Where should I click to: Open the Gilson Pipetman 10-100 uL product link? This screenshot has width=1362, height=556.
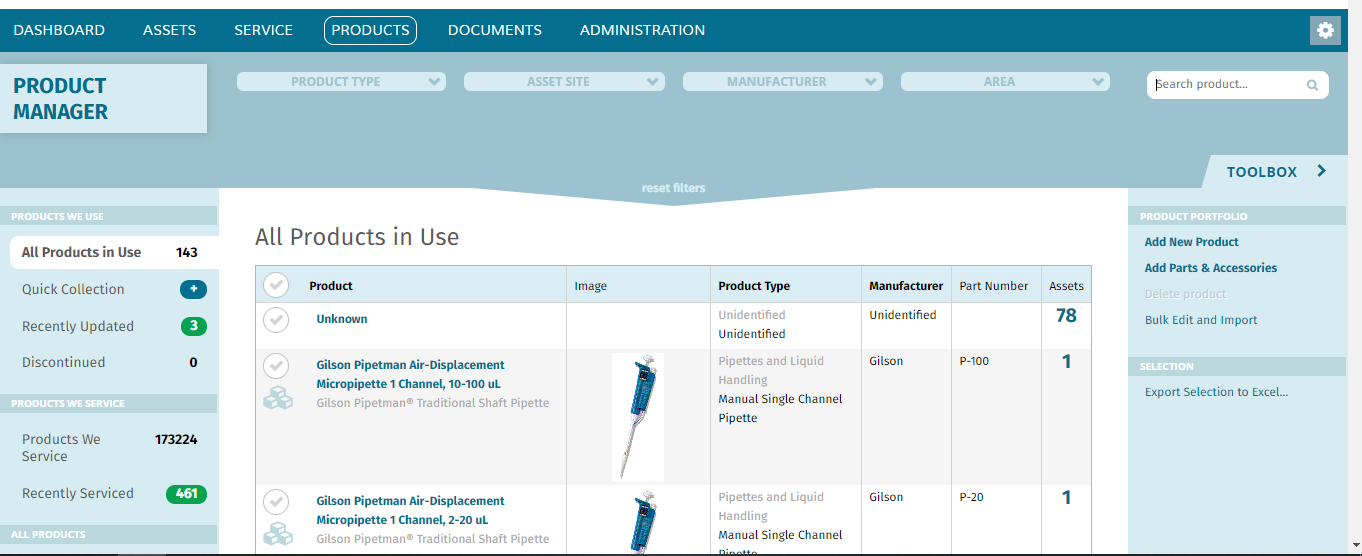click(x=410, y=374)
